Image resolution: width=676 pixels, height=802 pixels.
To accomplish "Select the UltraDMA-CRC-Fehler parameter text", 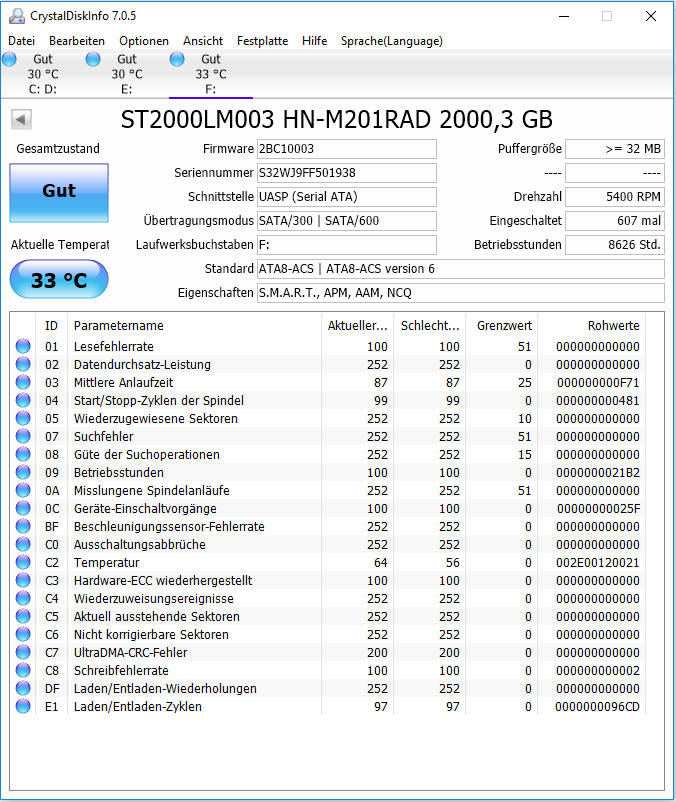I will [x=130, y=653].
